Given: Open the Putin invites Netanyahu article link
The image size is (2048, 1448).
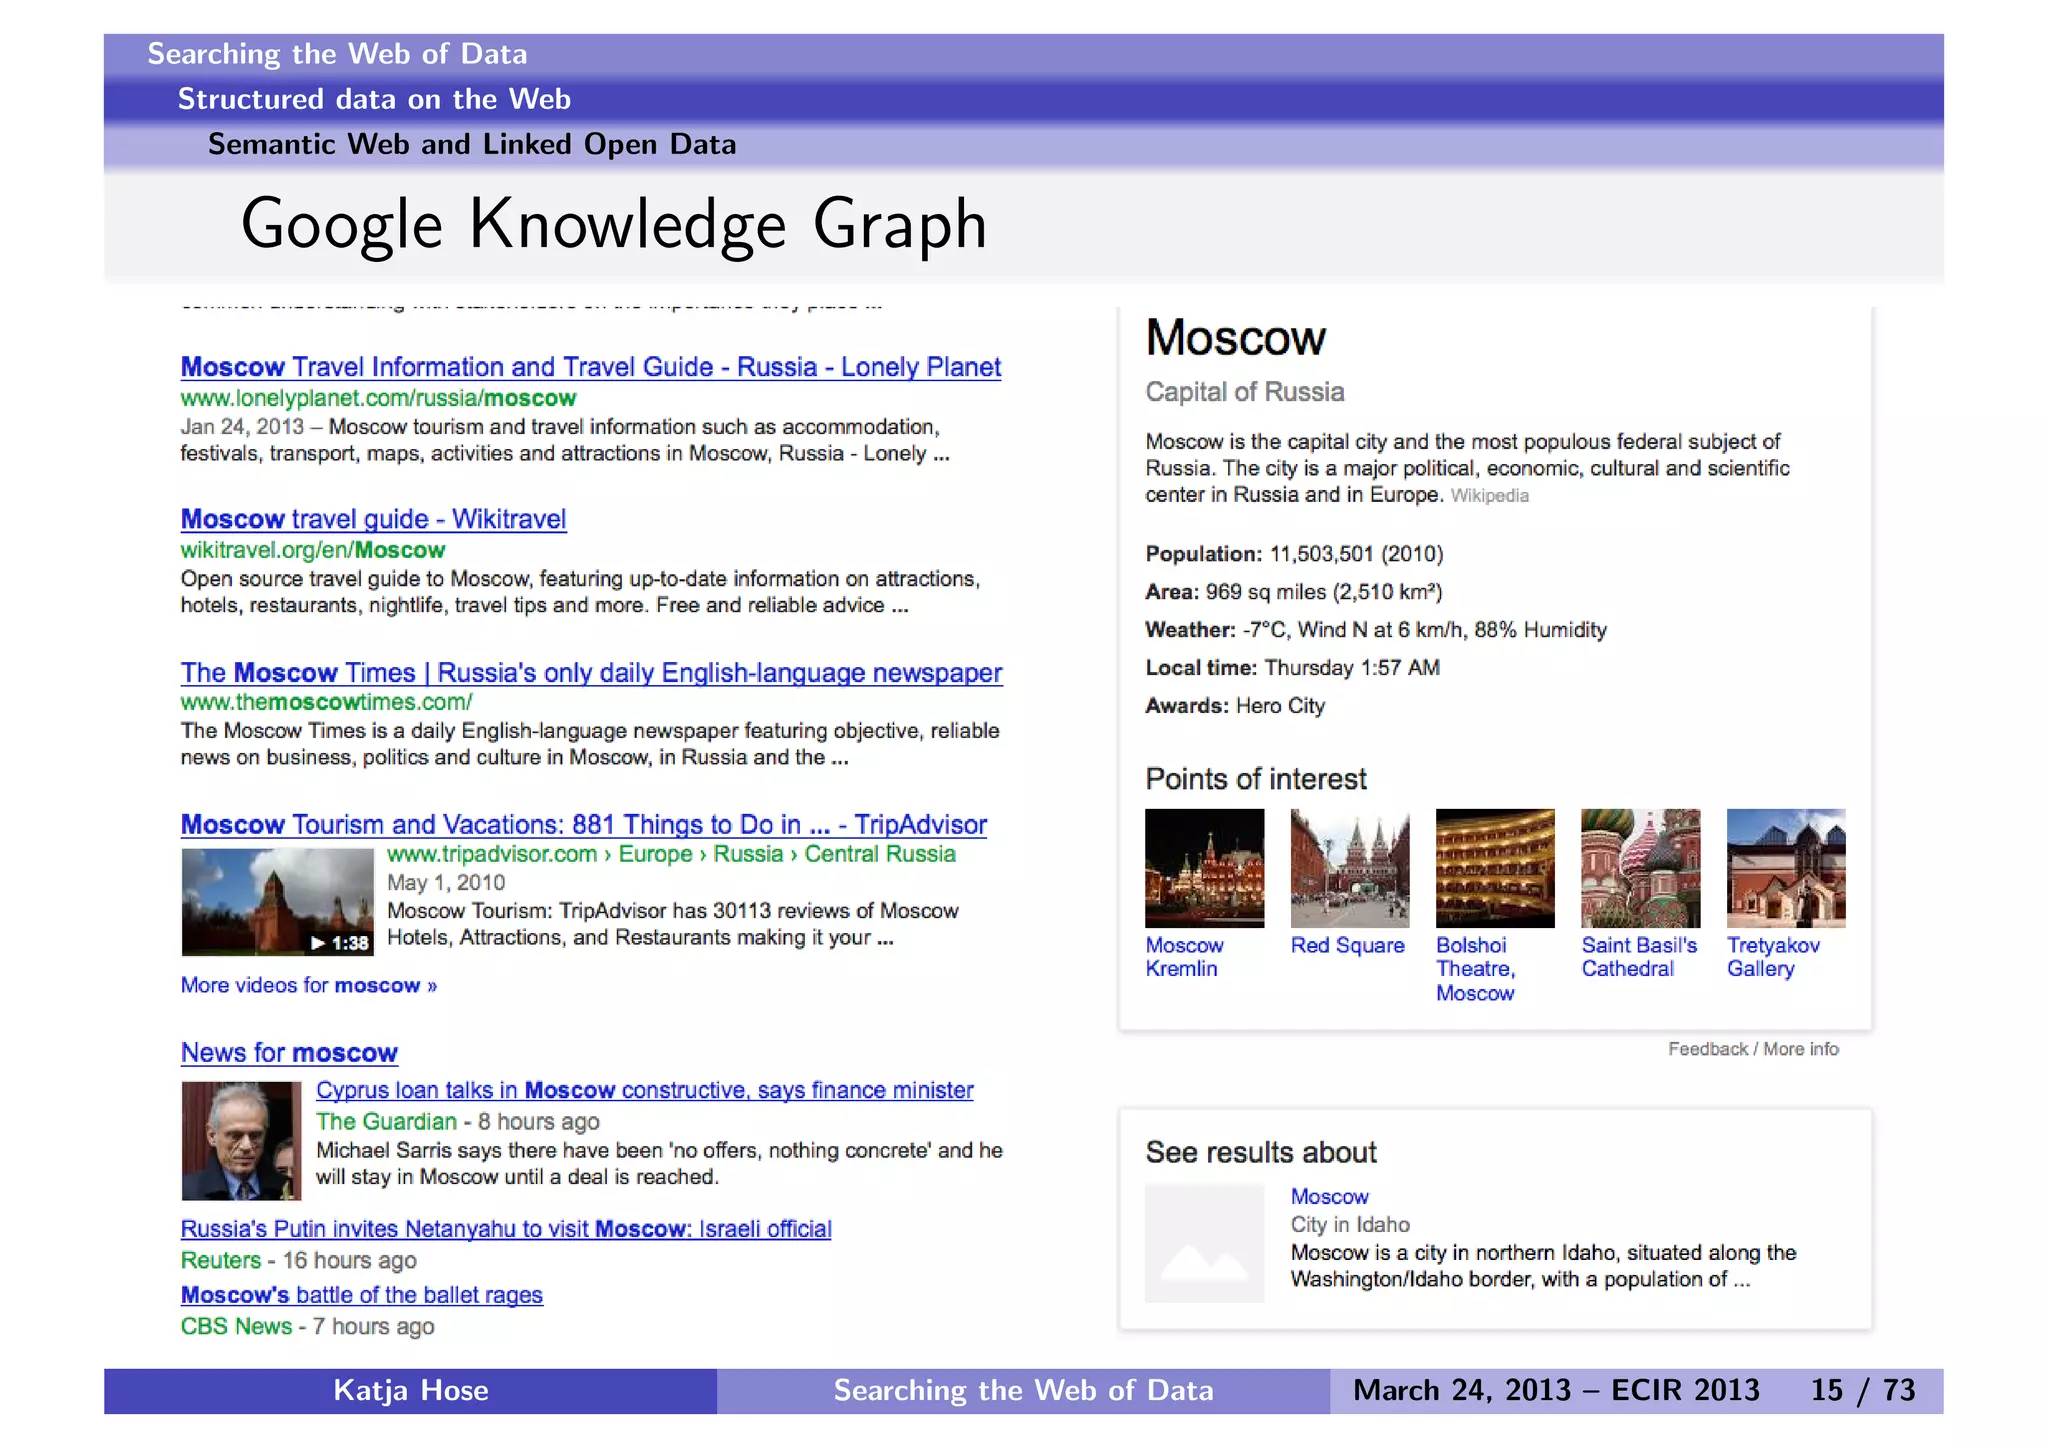Looking at the screenshot, I should pos(506,1229).
